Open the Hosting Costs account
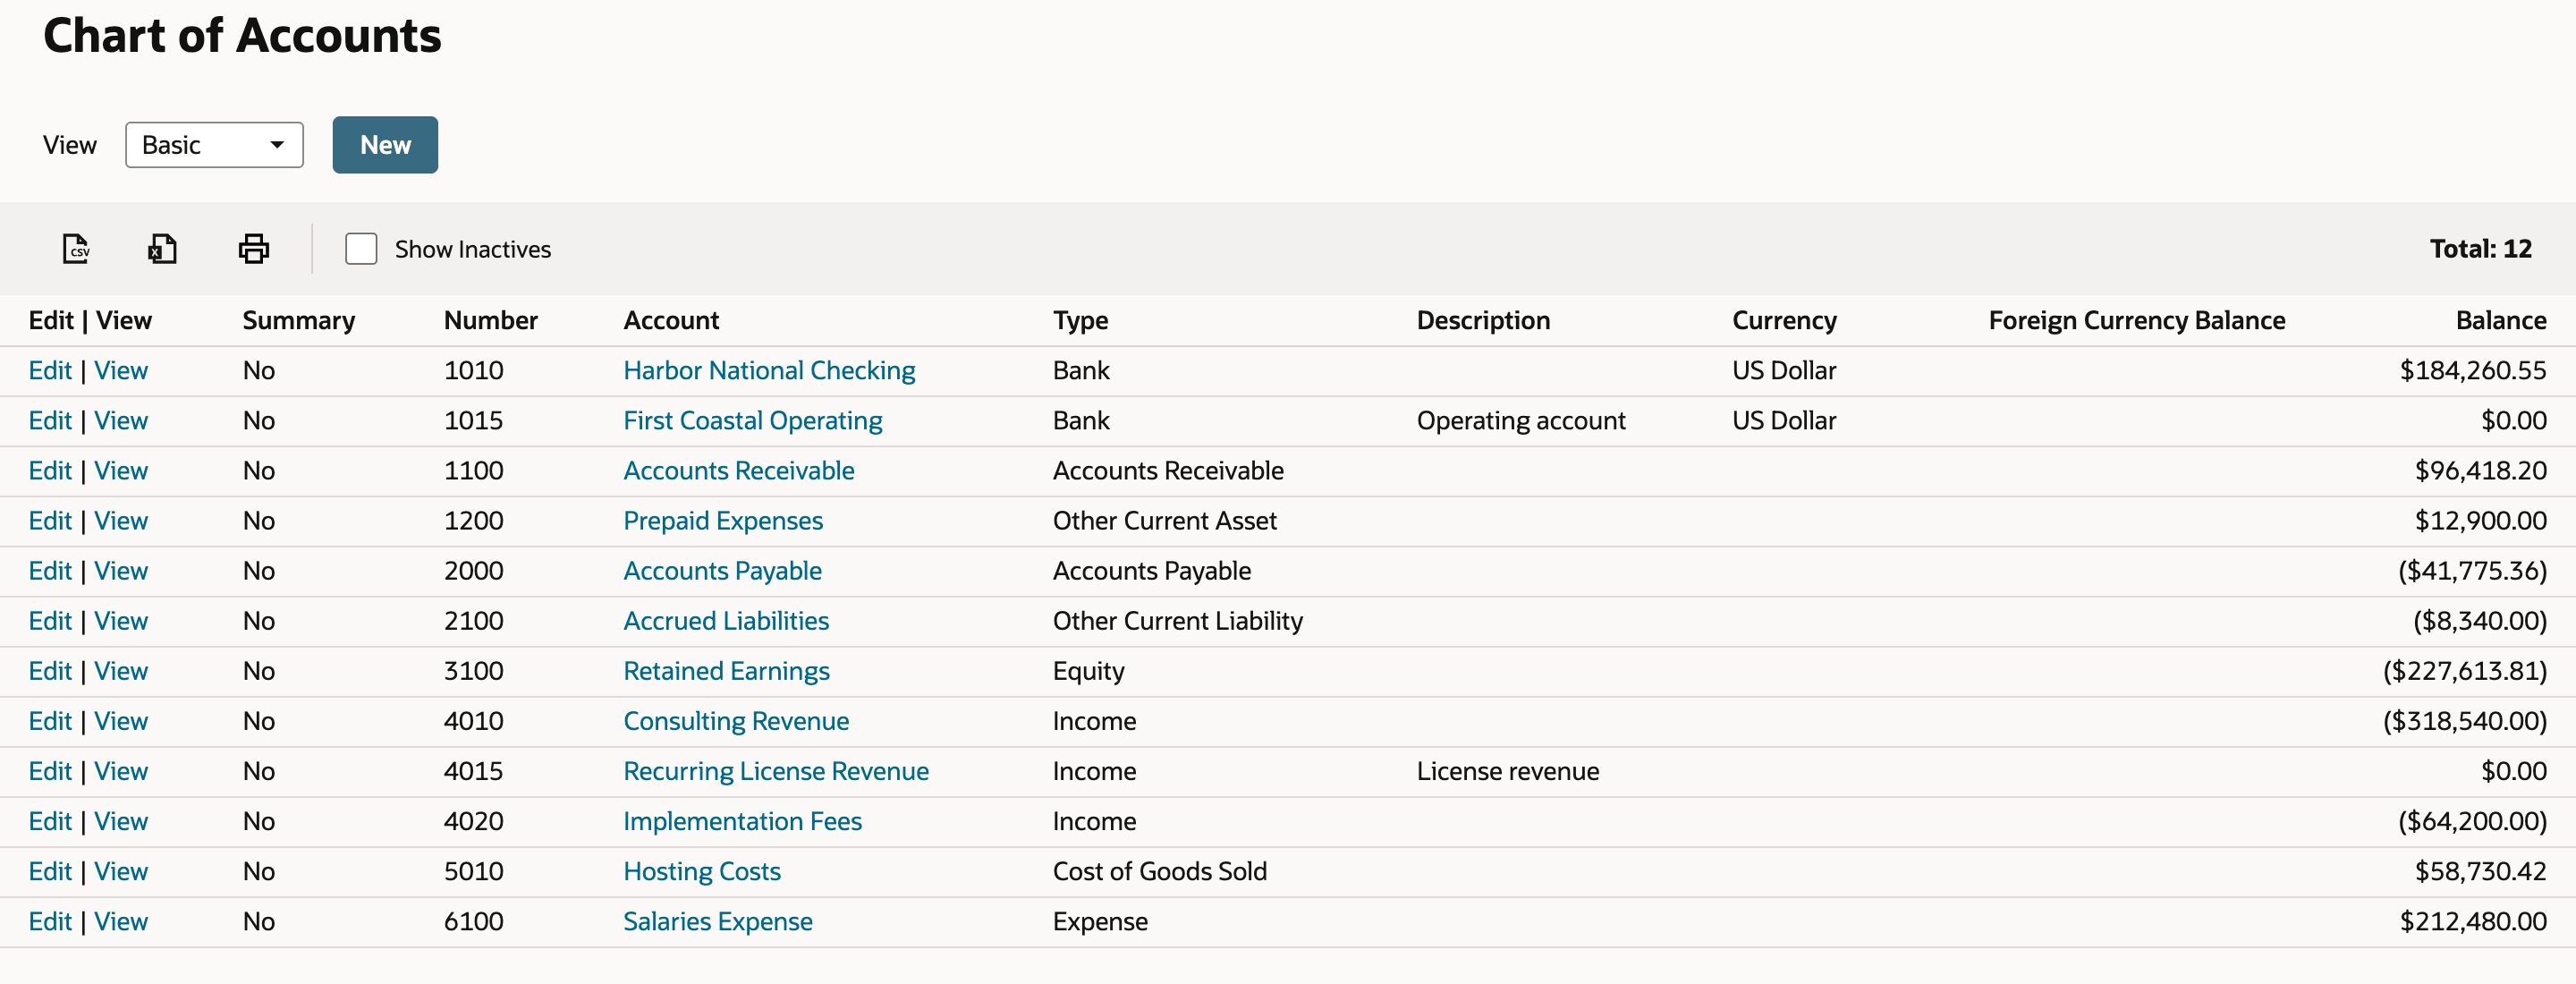Screen dimensions: 2576x984 click(x=702, y=871)
